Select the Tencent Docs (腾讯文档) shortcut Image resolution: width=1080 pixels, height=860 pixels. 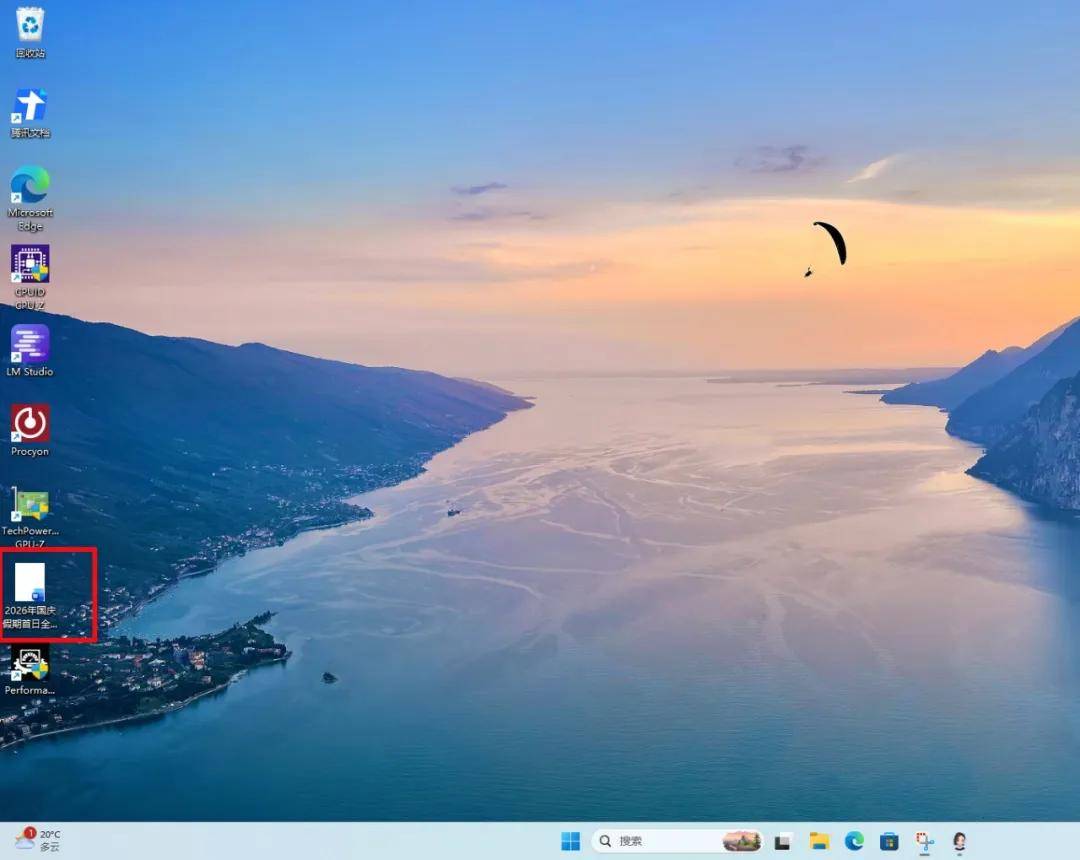[30, 113]
